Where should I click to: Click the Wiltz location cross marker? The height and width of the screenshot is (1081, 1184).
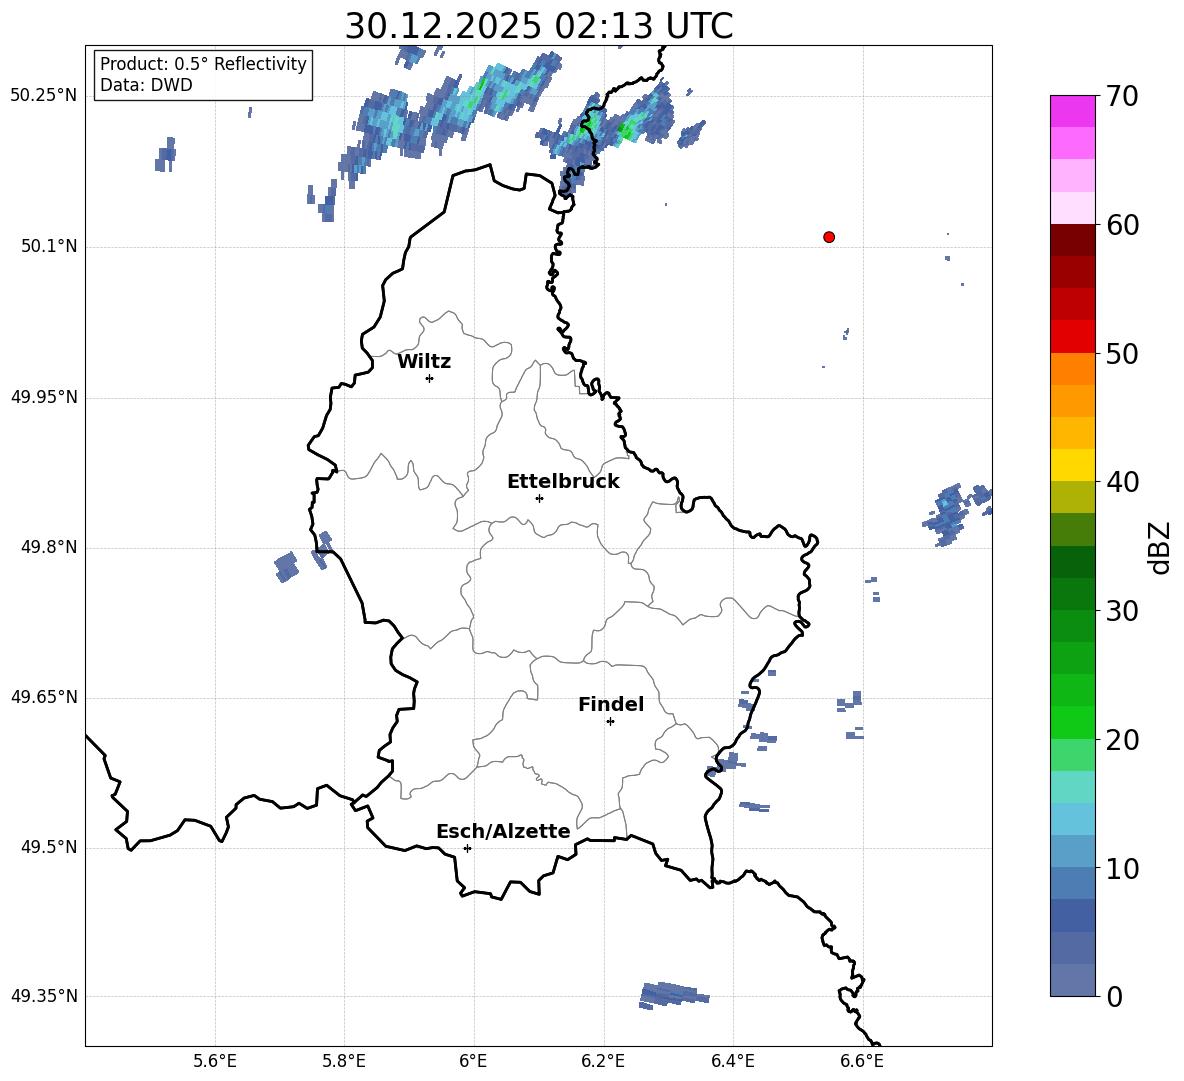coord(429,378)
